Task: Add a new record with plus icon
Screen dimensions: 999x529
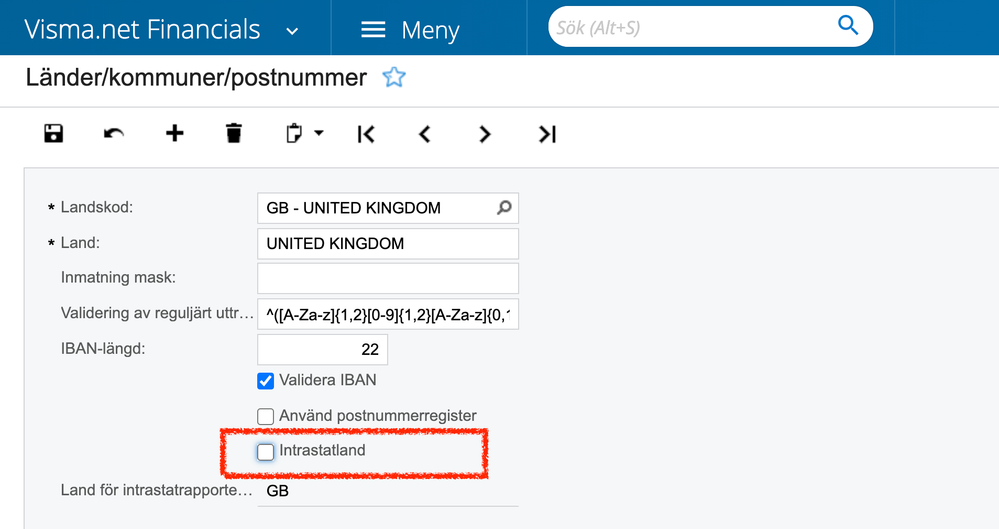Action: pos(174,133)
